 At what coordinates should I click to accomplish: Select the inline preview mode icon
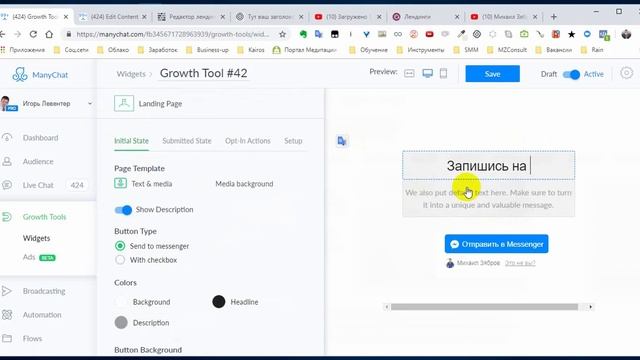(409, 73)
